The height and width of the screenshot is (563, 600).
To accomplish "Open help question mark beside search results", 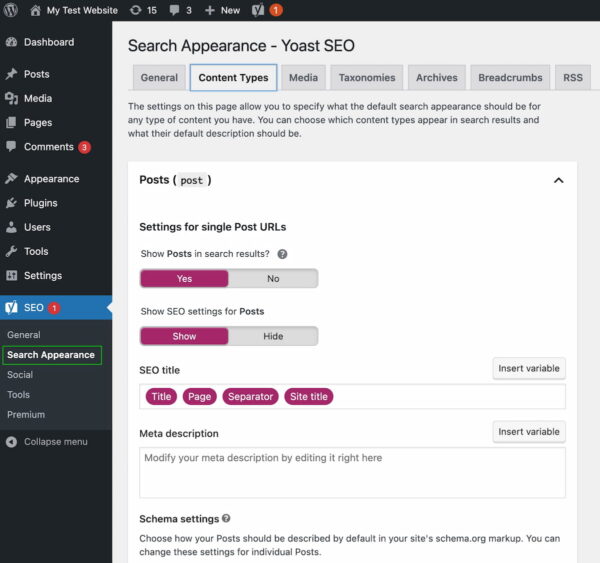I will pos(282,254).
